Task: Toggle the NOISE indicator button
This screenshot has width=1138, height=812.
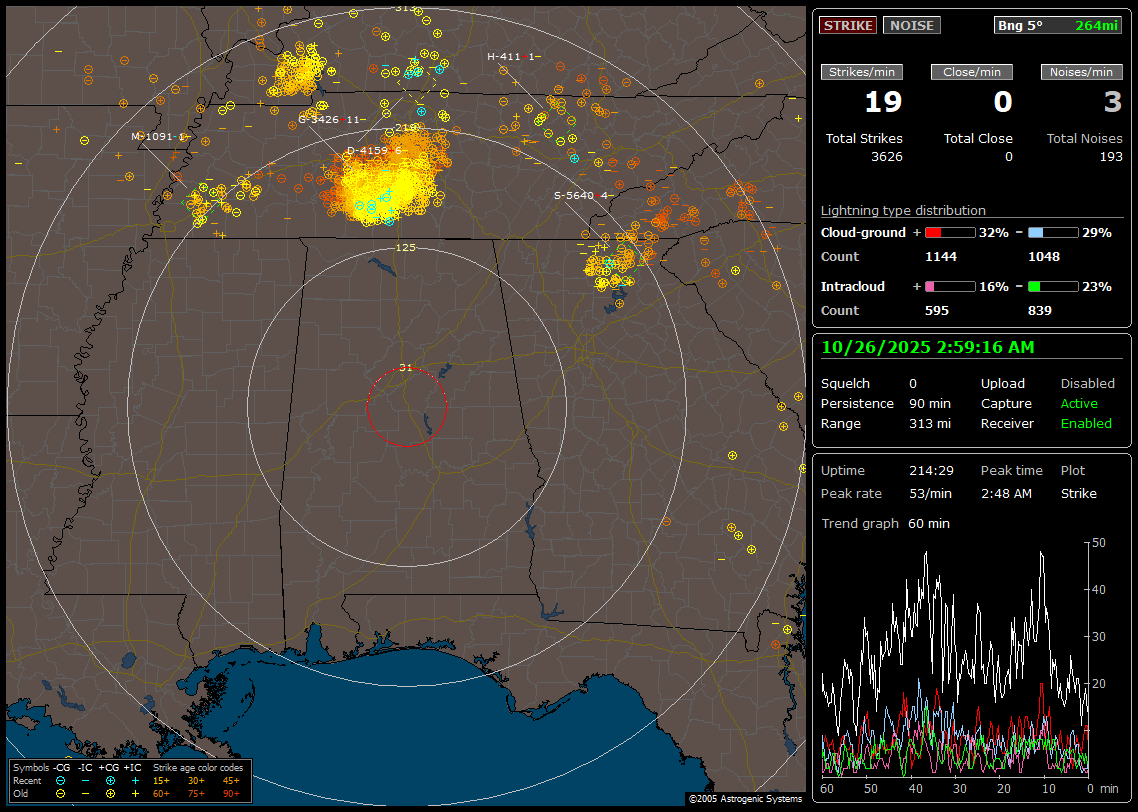Action: [911, 26]
